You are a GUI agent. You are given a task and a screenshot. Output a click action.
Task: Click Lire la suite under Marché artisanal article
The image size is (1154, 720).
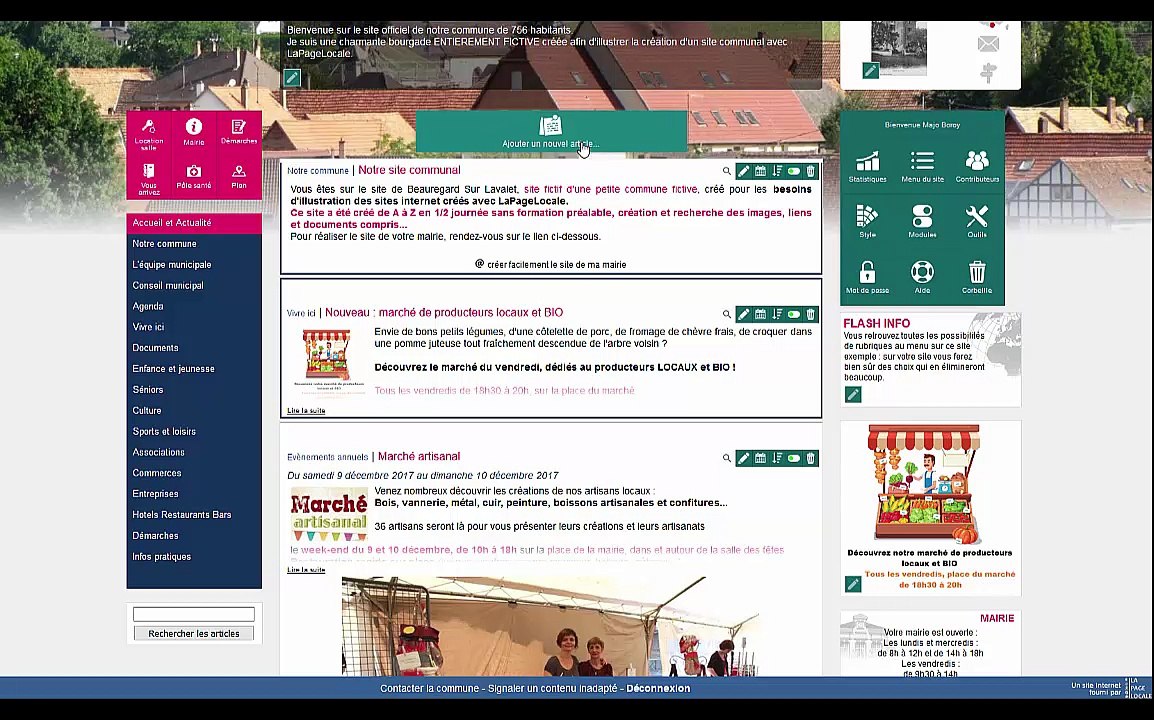tap(306, 570)
